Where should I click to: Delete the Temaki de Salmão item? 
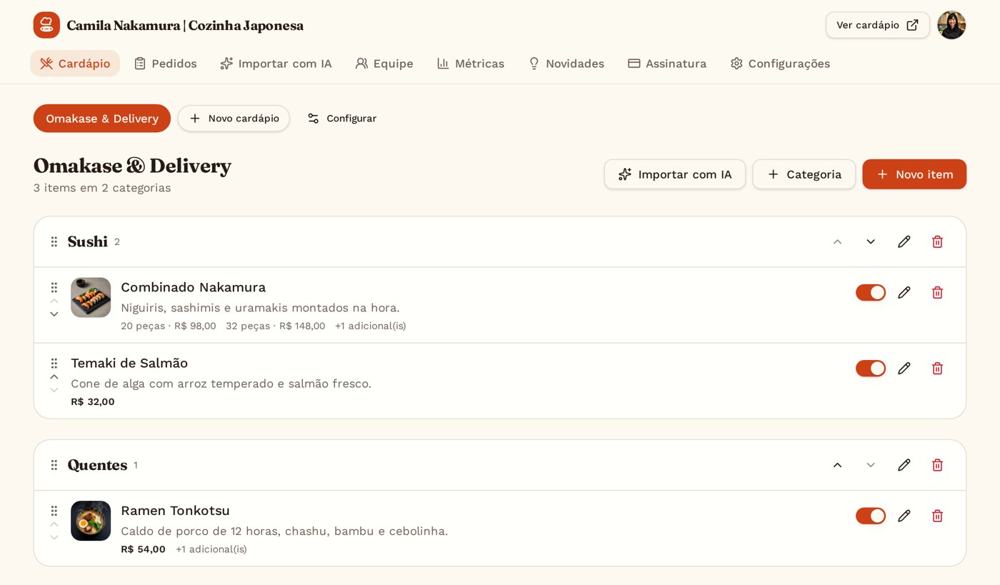pos(937,369)
